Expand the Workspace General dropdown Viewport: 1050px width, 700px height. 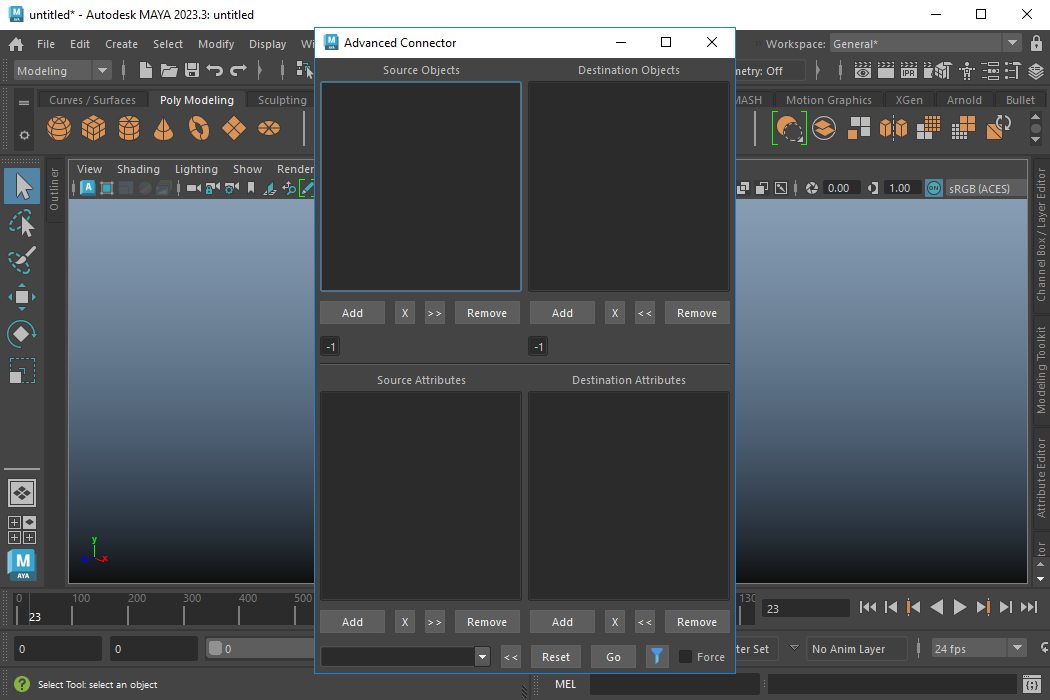click(1011, 44)
